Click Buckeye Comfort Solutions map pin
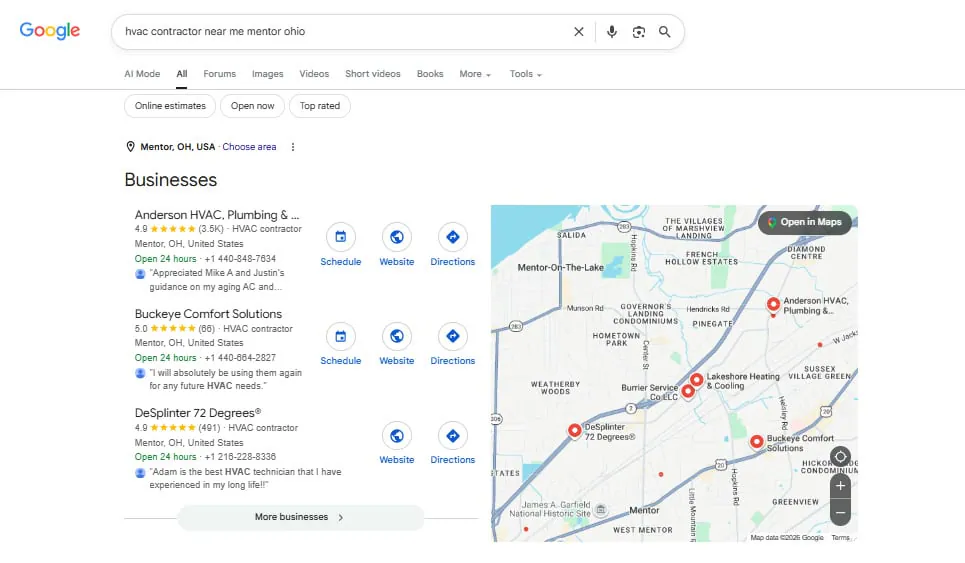The height and width of the screenshot is (563, 965). (756, 442)
